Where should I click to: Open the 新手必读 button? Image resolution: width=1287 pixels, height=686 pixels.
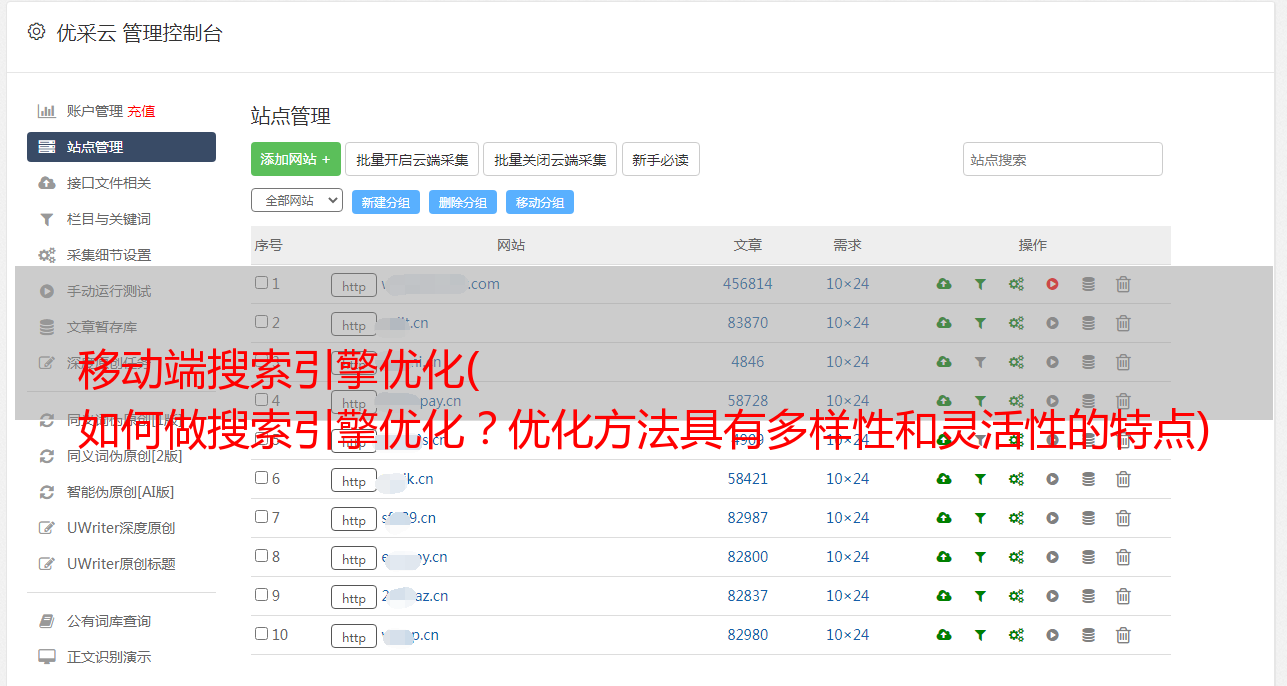pyautogui.click(x=661, y=159)
